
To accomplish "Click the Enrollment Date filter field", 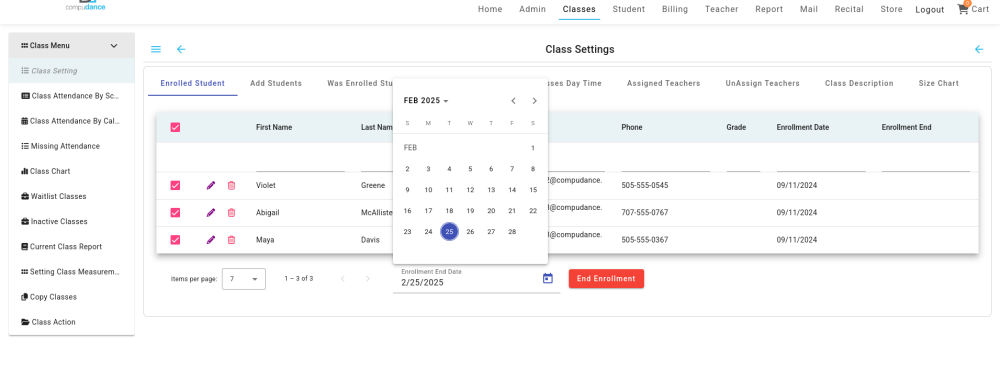I will pos(821,164).
